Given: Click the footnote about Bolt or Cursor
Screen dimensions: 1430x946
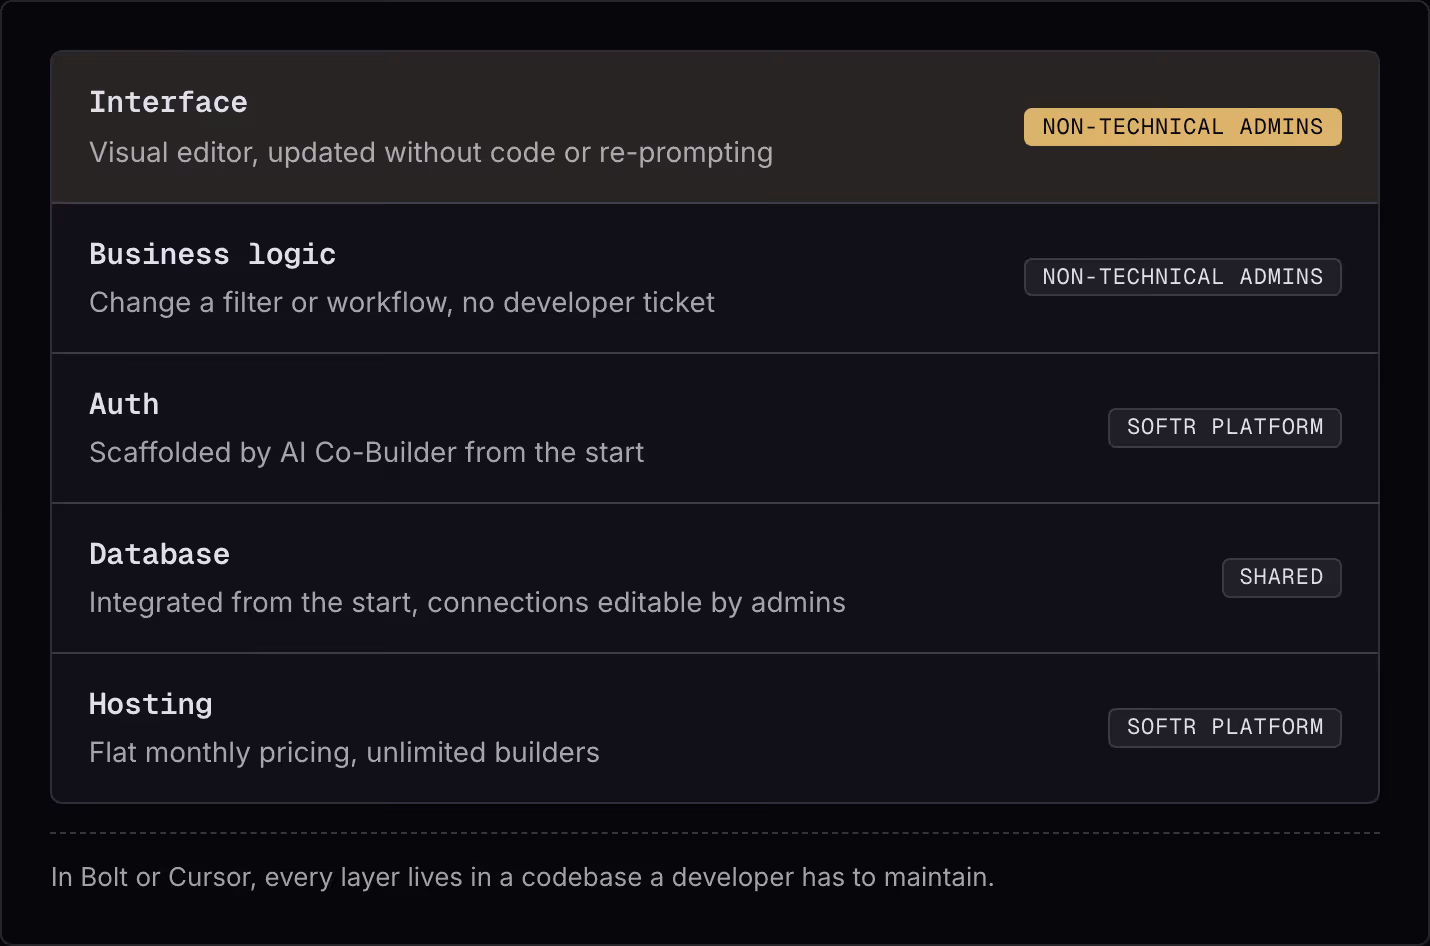Looking at the screenshot, I should tap(522, 877).
